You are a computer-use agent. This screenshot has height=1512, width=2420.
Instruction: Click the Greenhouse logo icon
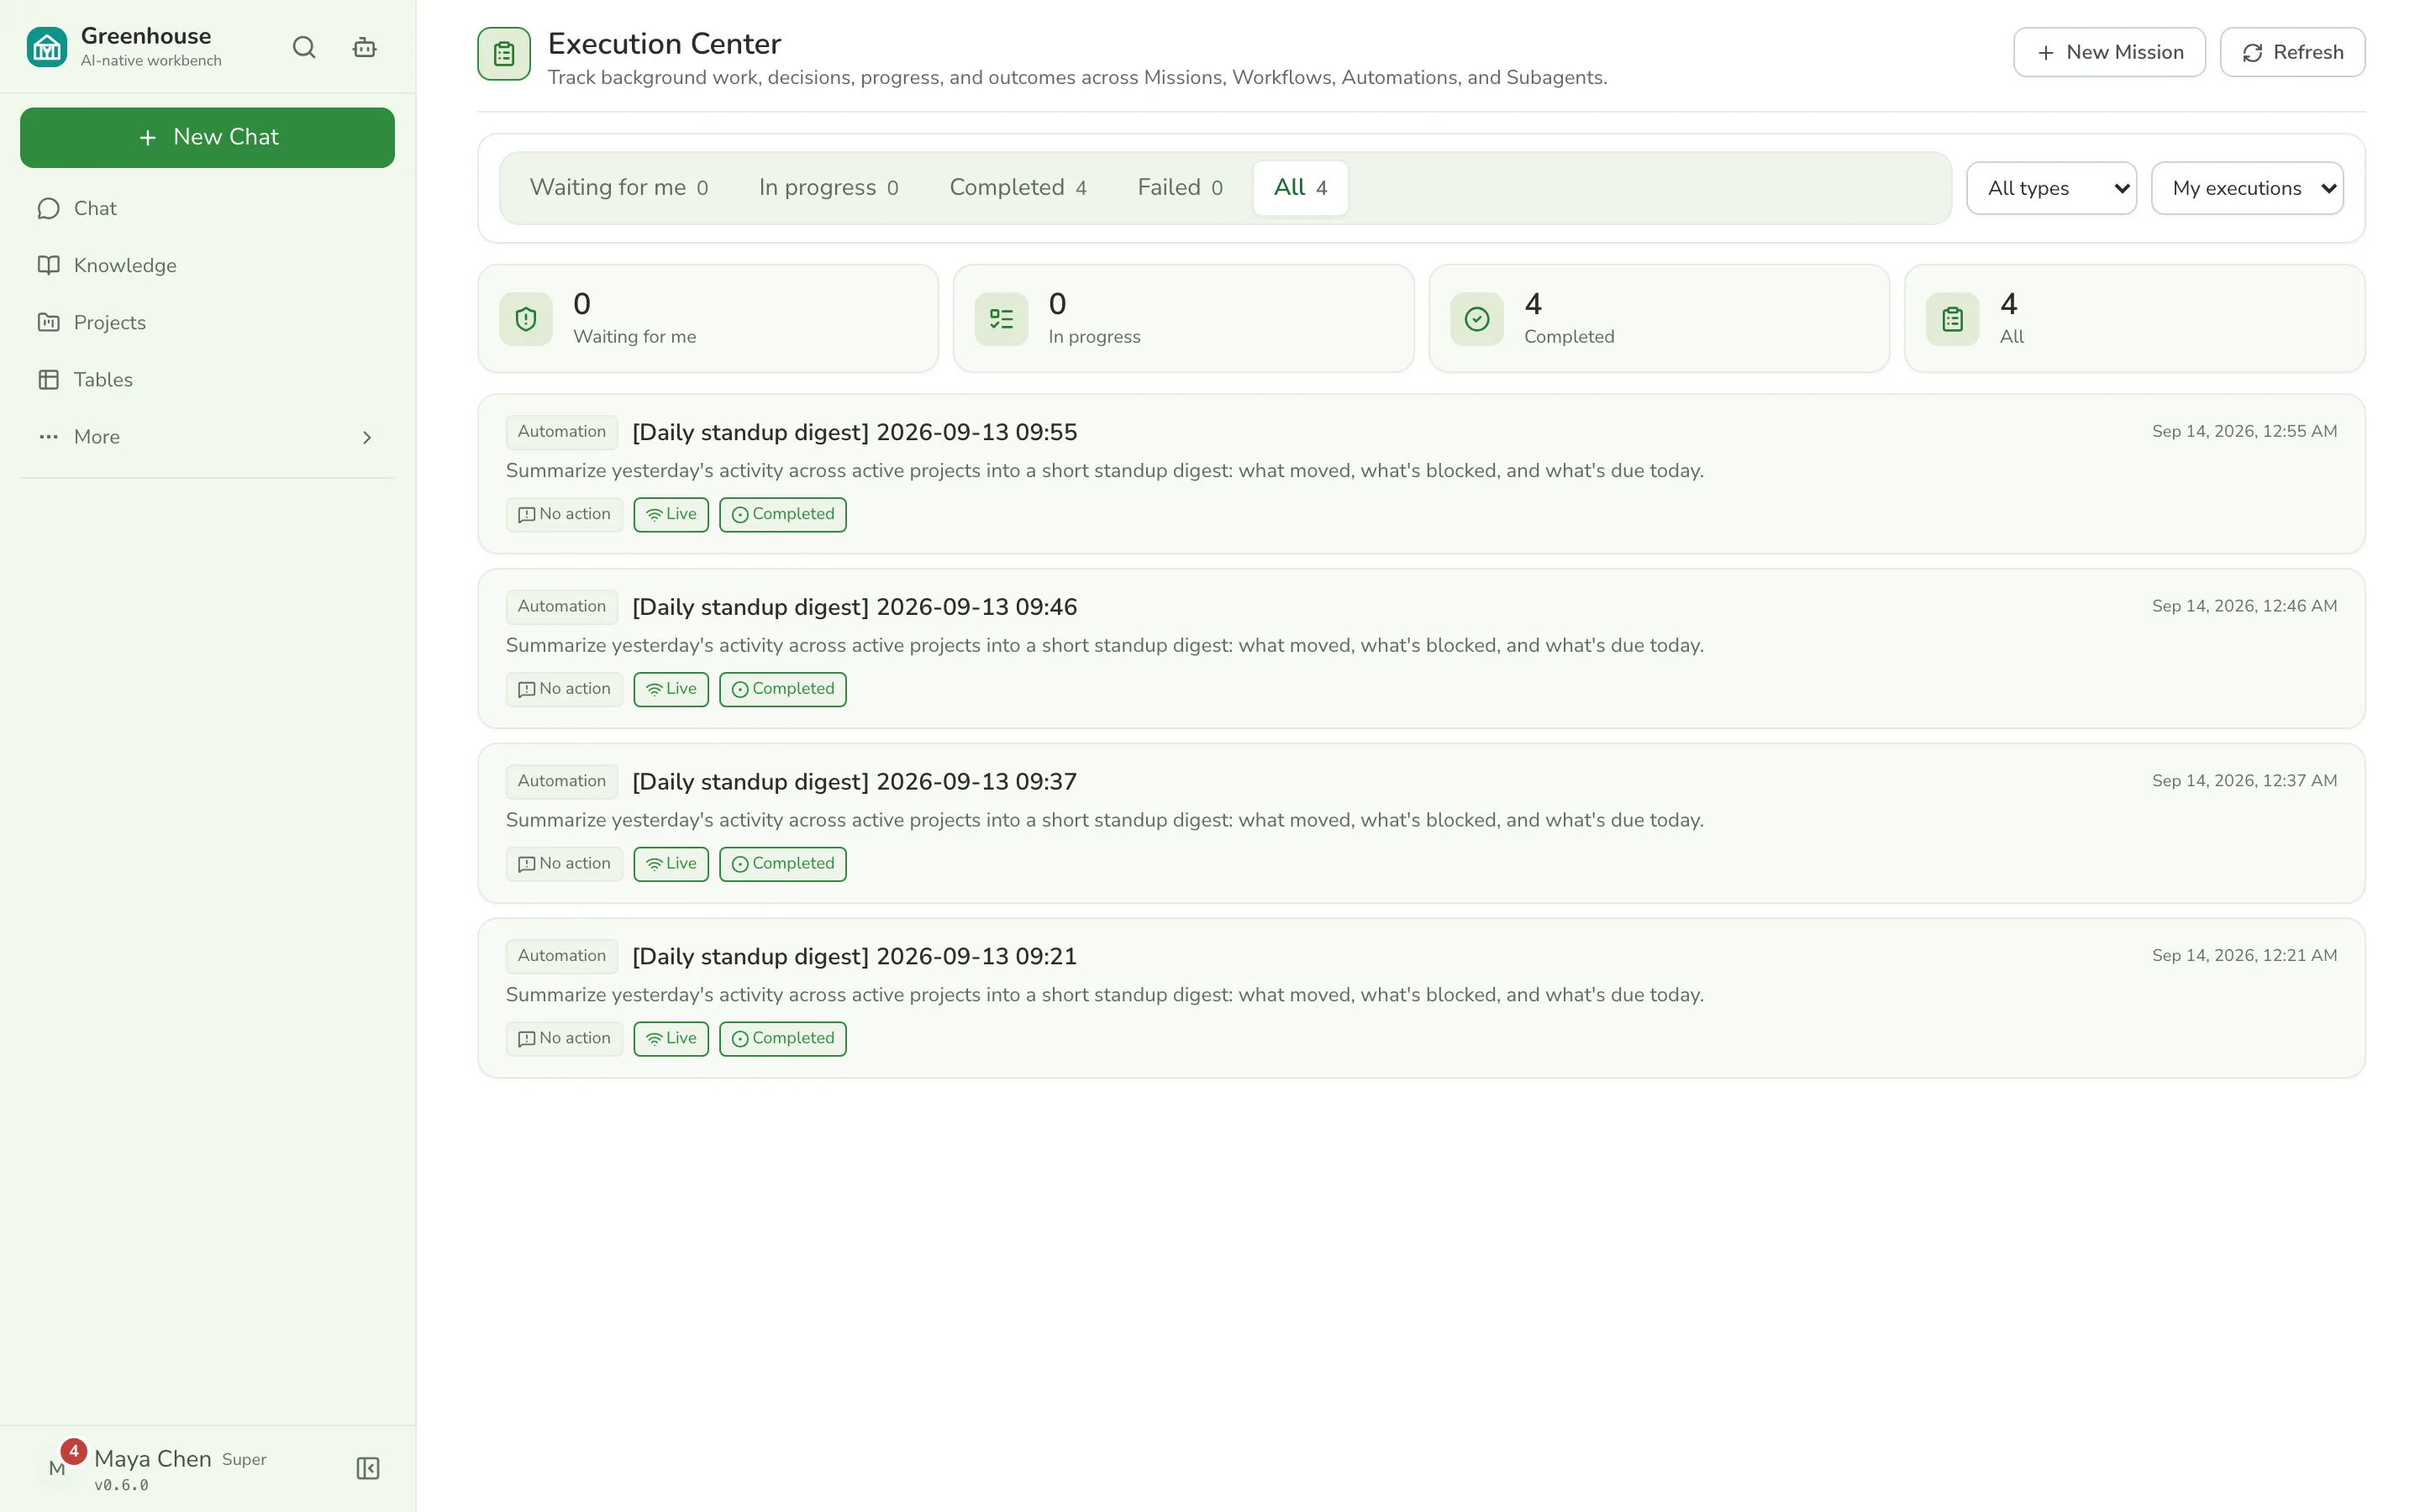[x=47, y=47]
